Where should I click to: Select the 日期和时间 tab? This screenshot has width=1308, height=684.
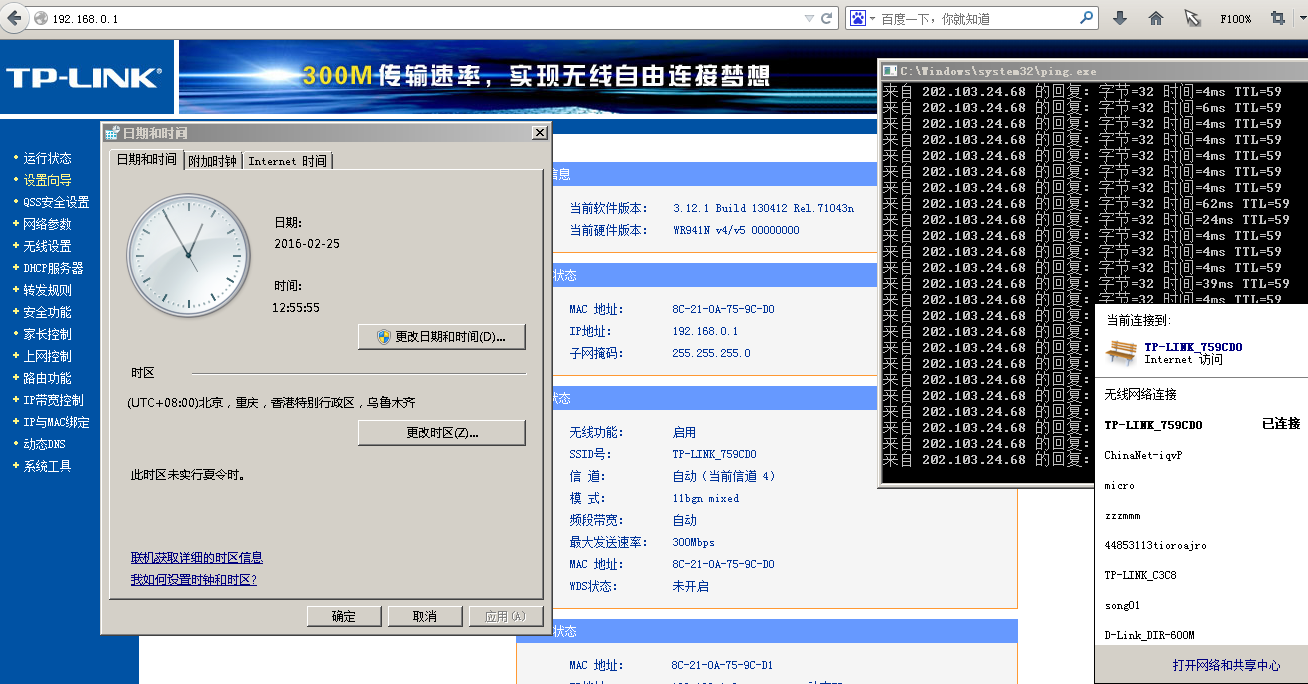click(x=147, y=160)
